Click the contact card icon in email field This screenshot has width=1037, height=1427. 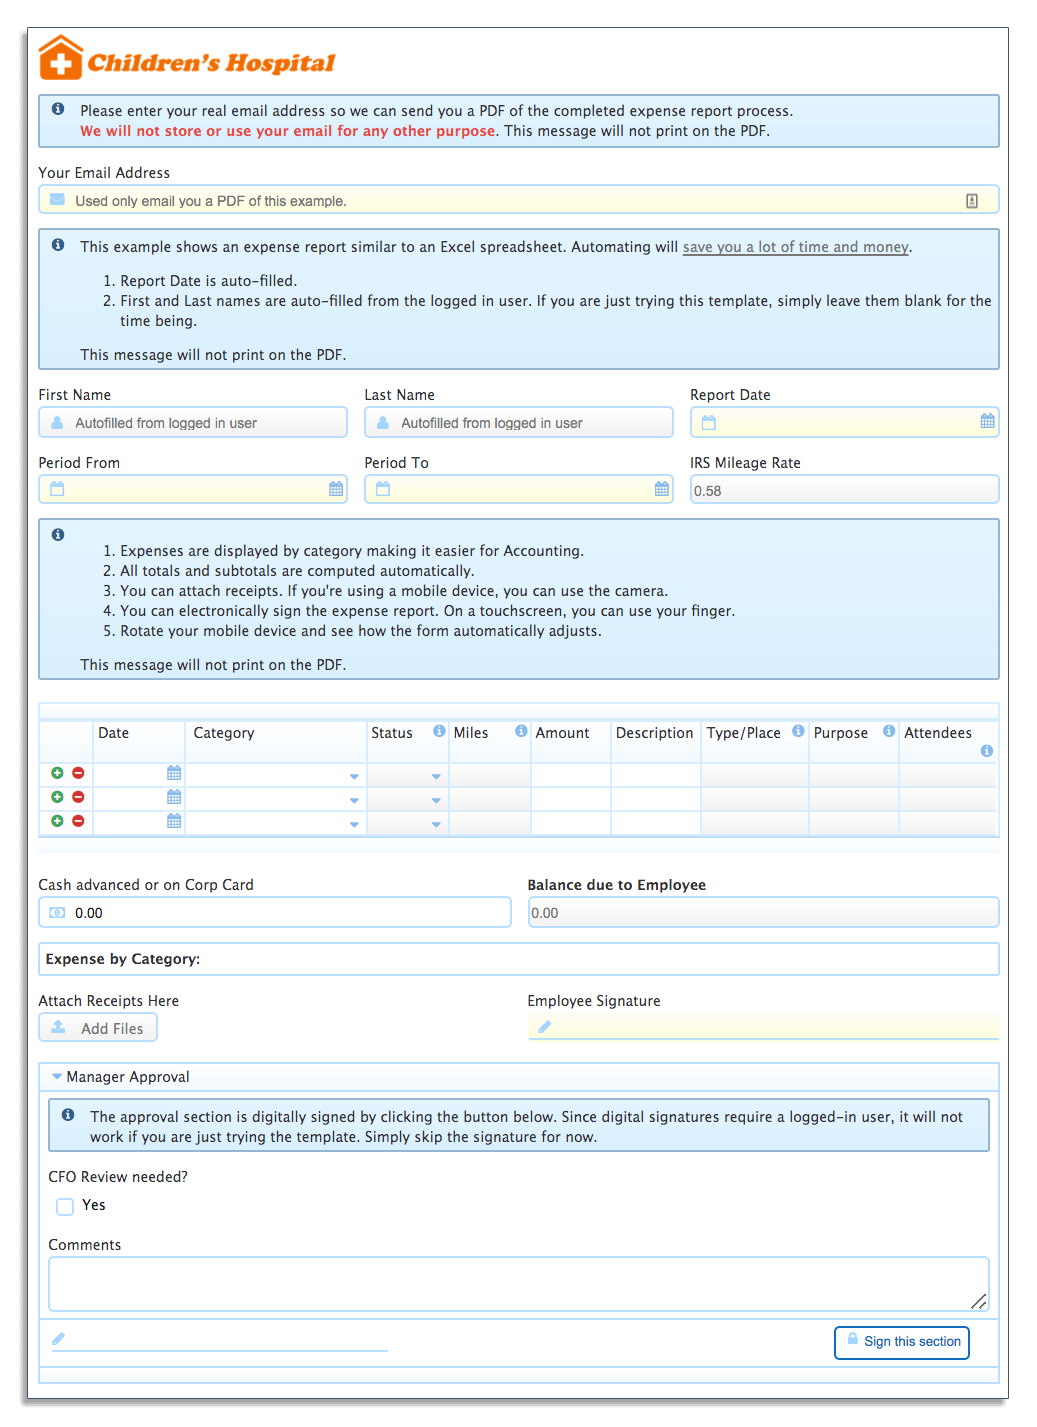pos(972,201)
